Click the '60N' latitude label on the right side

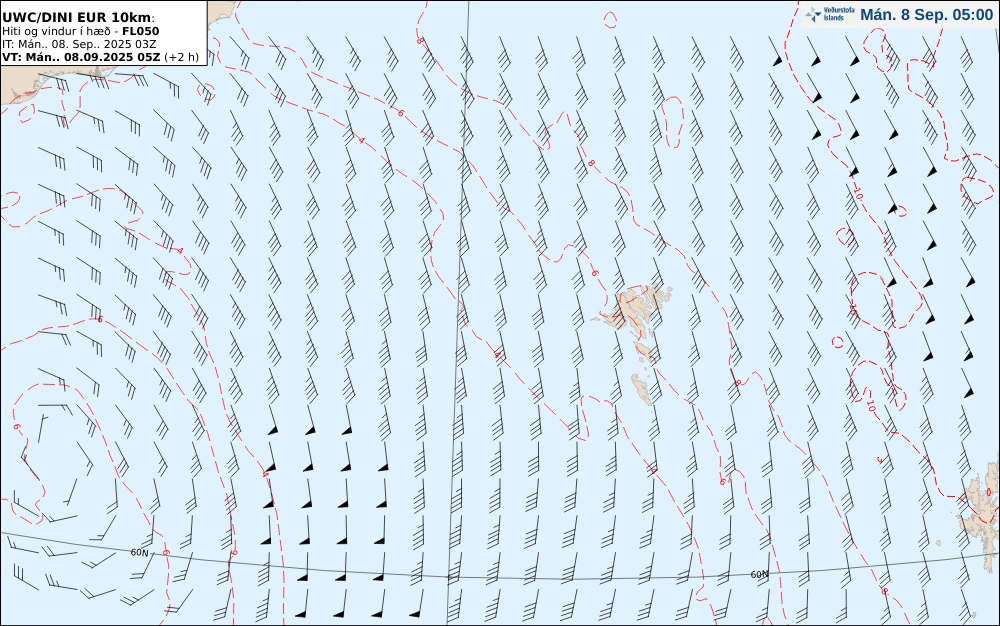click(759, 574)
